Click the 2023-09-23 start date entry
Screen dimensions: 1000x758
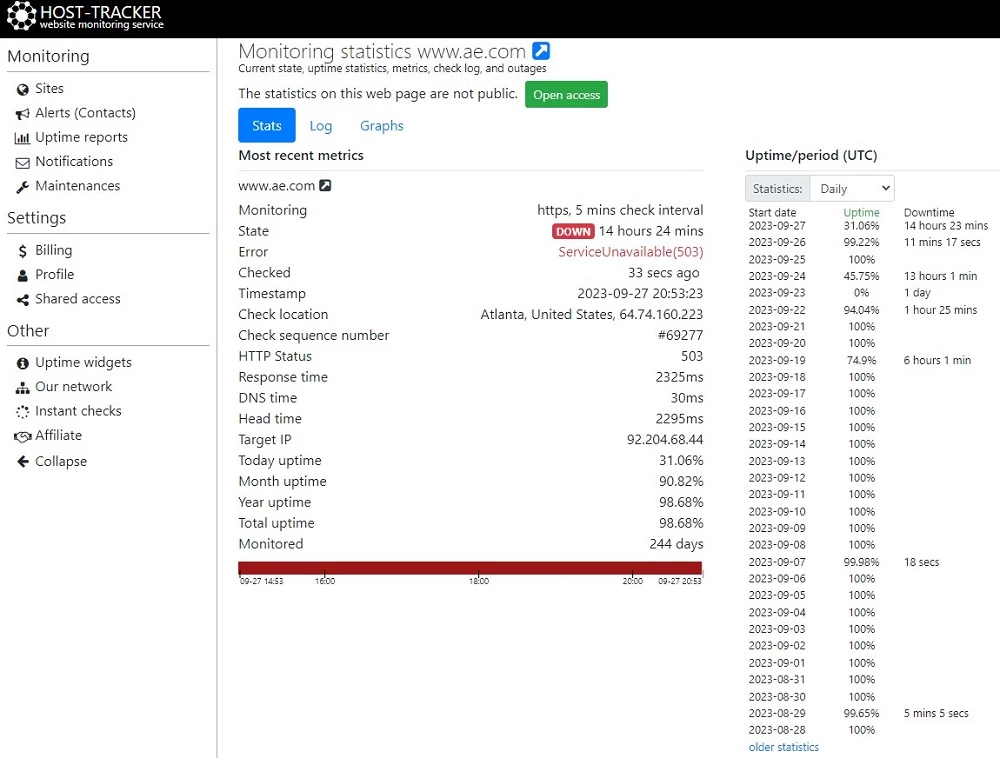coord(777,293)
